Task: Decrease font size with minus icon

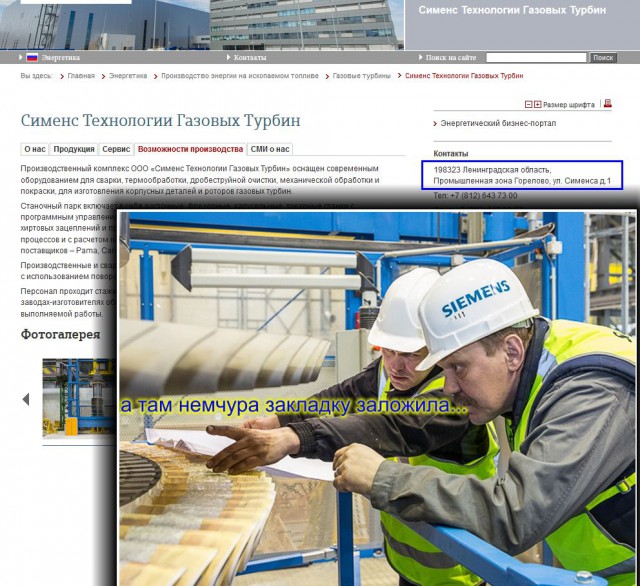Action: (528, 104)
